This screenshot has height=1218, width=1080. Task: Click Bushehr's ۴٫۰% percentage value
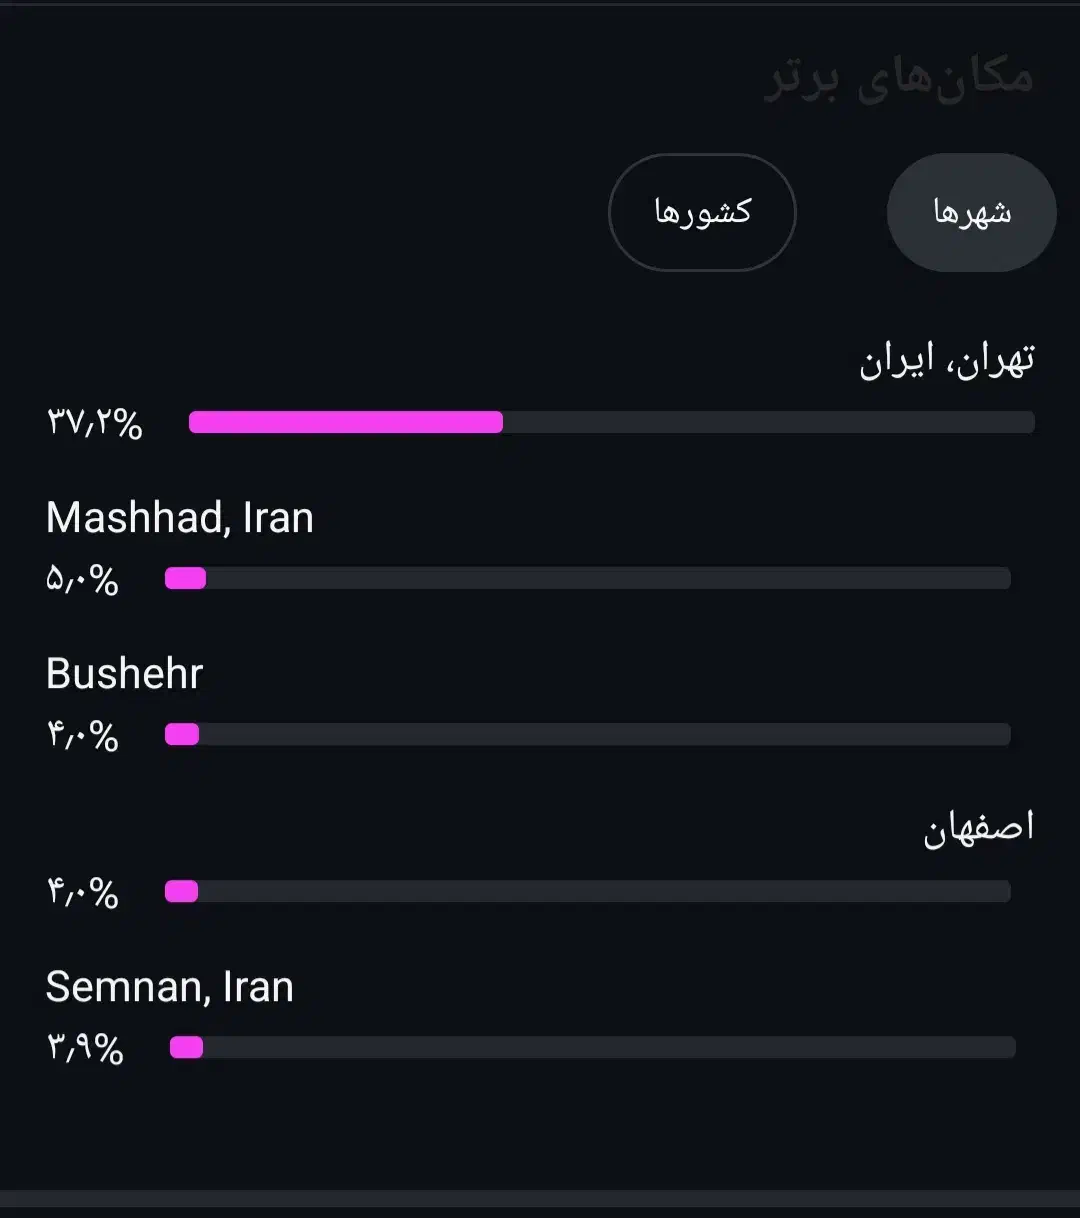(x=82, y=736)
